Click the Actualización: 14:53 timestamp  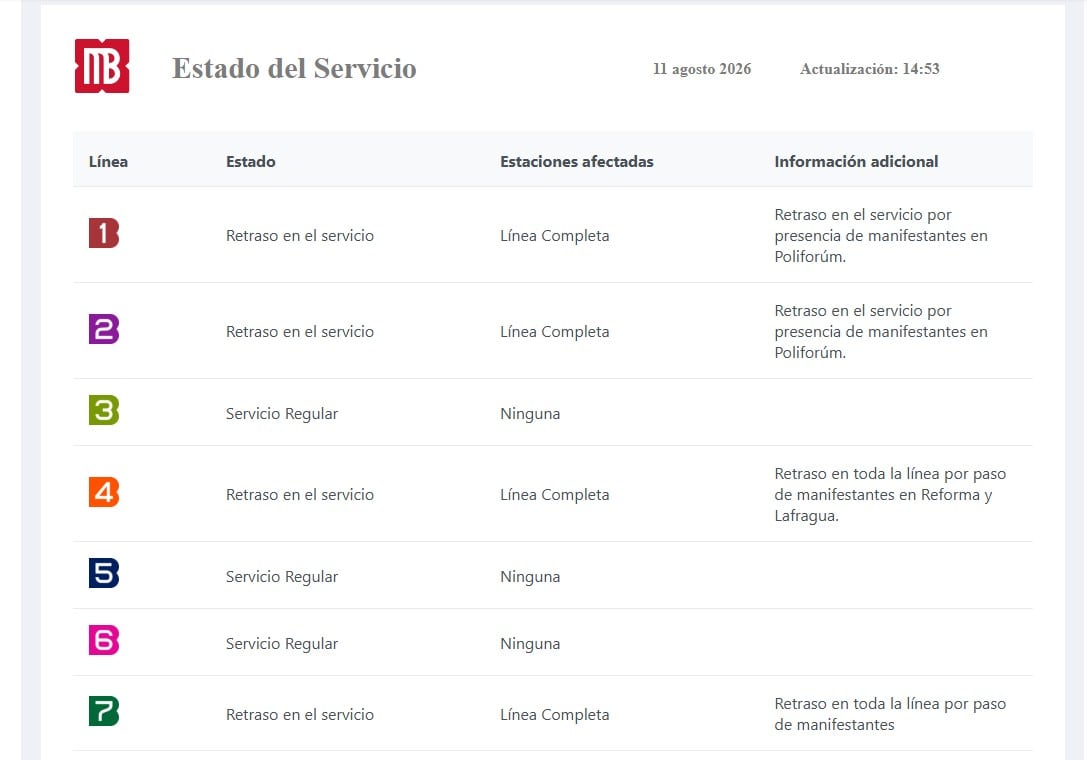870,69
